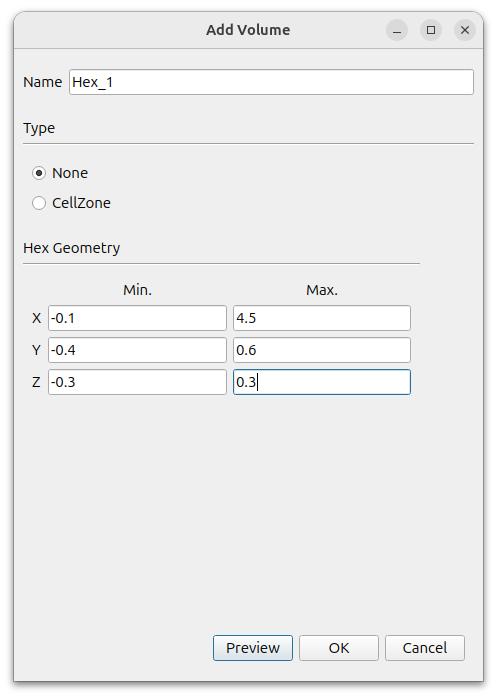
Task: Click the Type section heading
Action: pos(39,128)
